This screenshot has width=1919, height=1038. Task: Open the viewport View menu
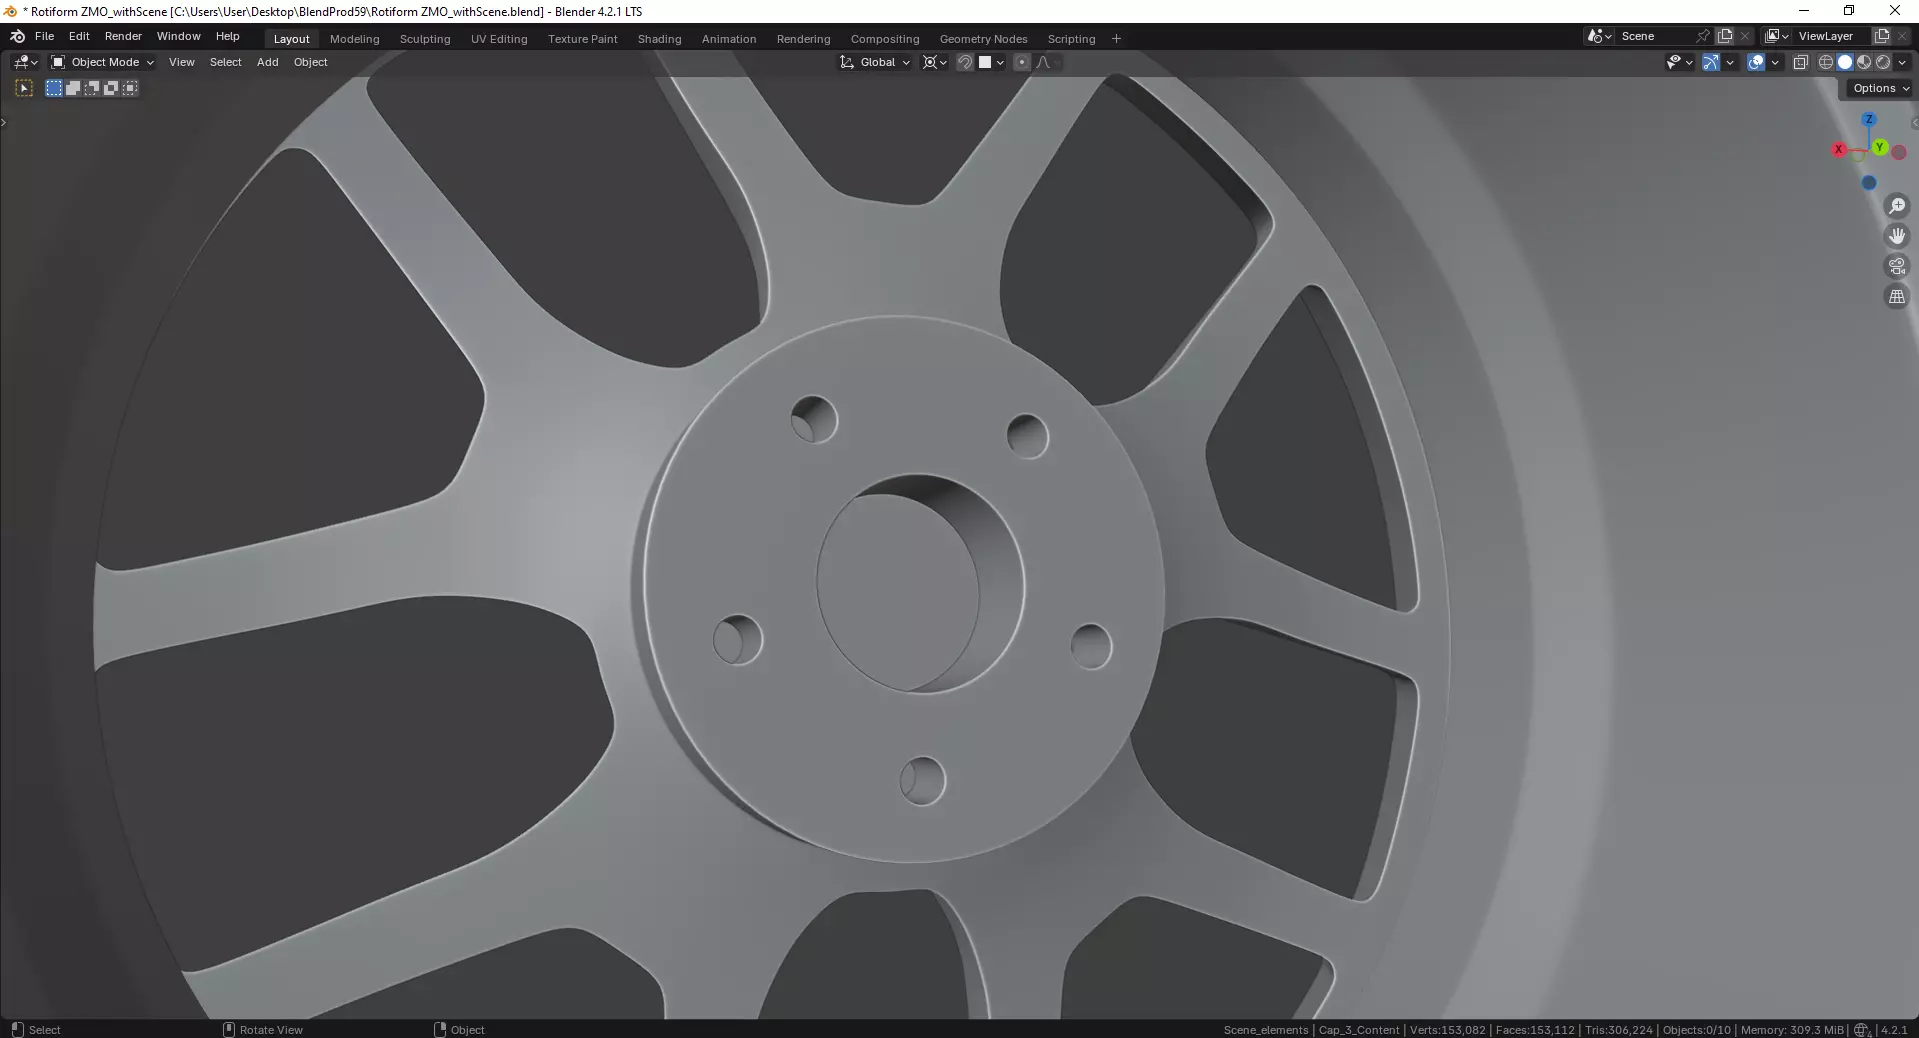[x=182, y=62]
